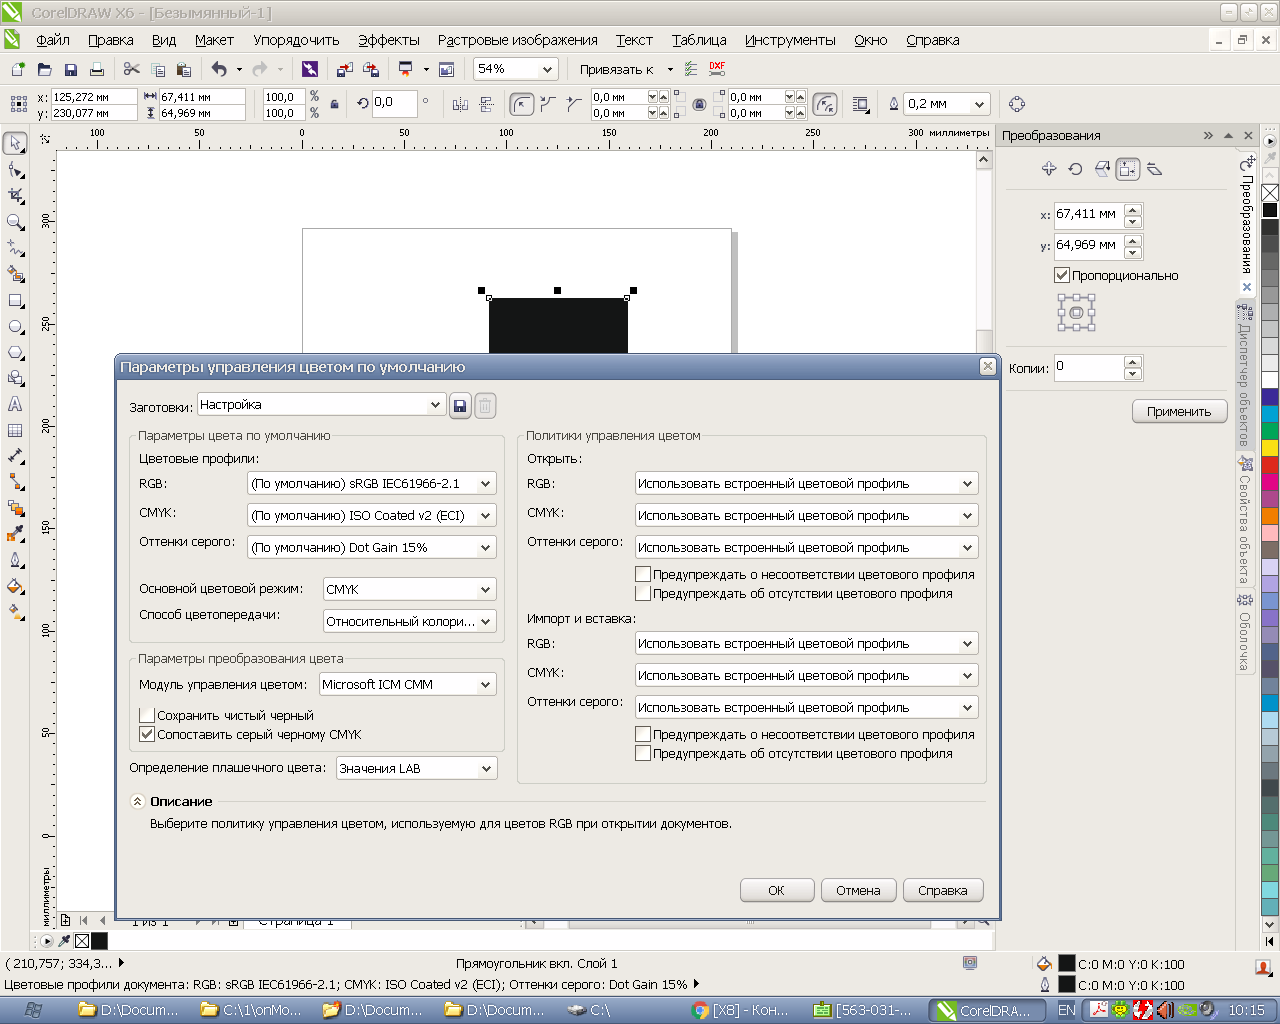Uncheck Сопоставить серый черному CMYK
This screenshot has height=1024, width=1280.
[x=147, y=735]
